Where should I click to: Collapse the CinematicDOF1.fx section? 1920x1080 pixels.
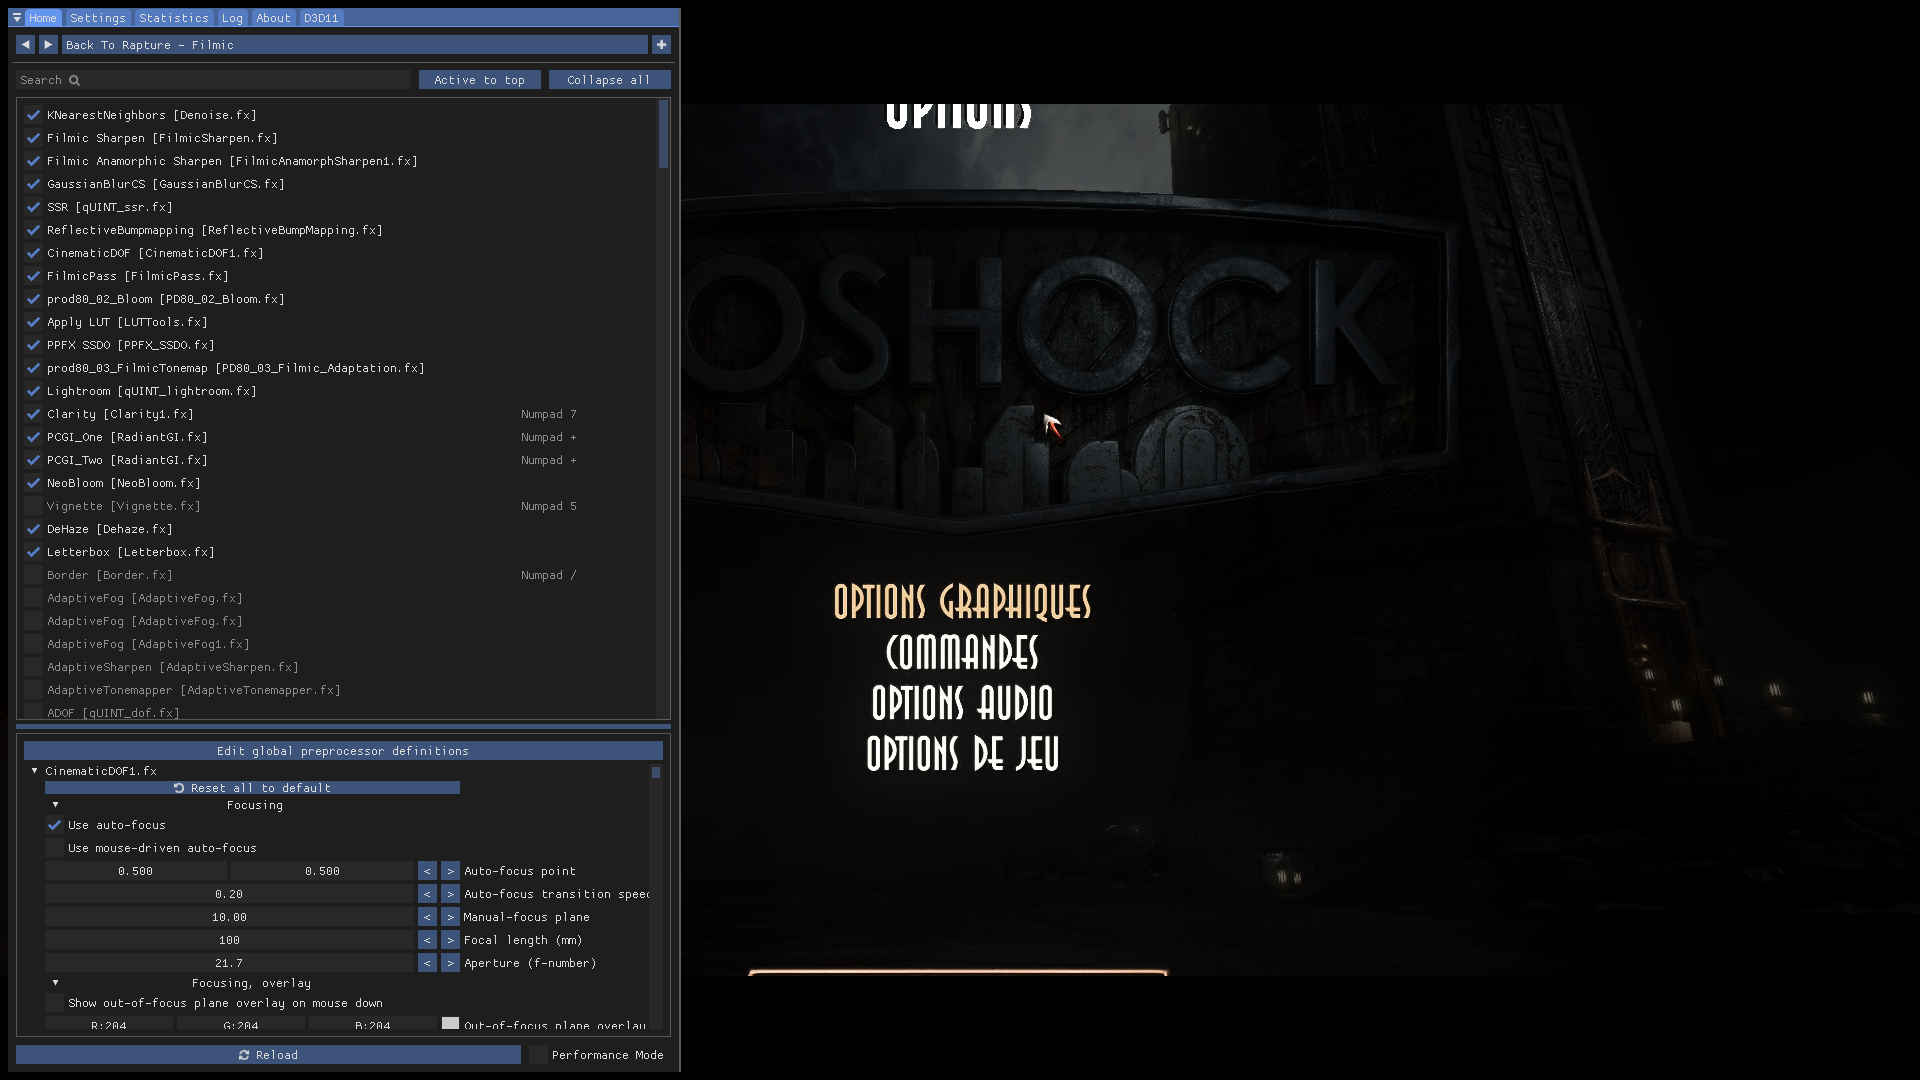(x=34, y=771)
